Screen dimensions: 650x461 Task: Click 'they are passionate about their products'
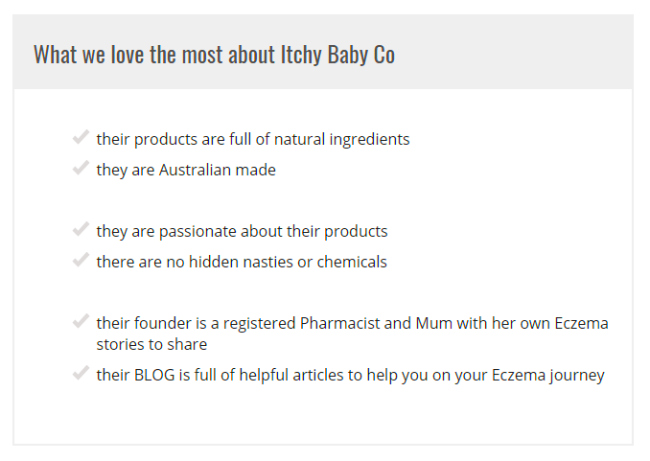click(x=242, y=231)
